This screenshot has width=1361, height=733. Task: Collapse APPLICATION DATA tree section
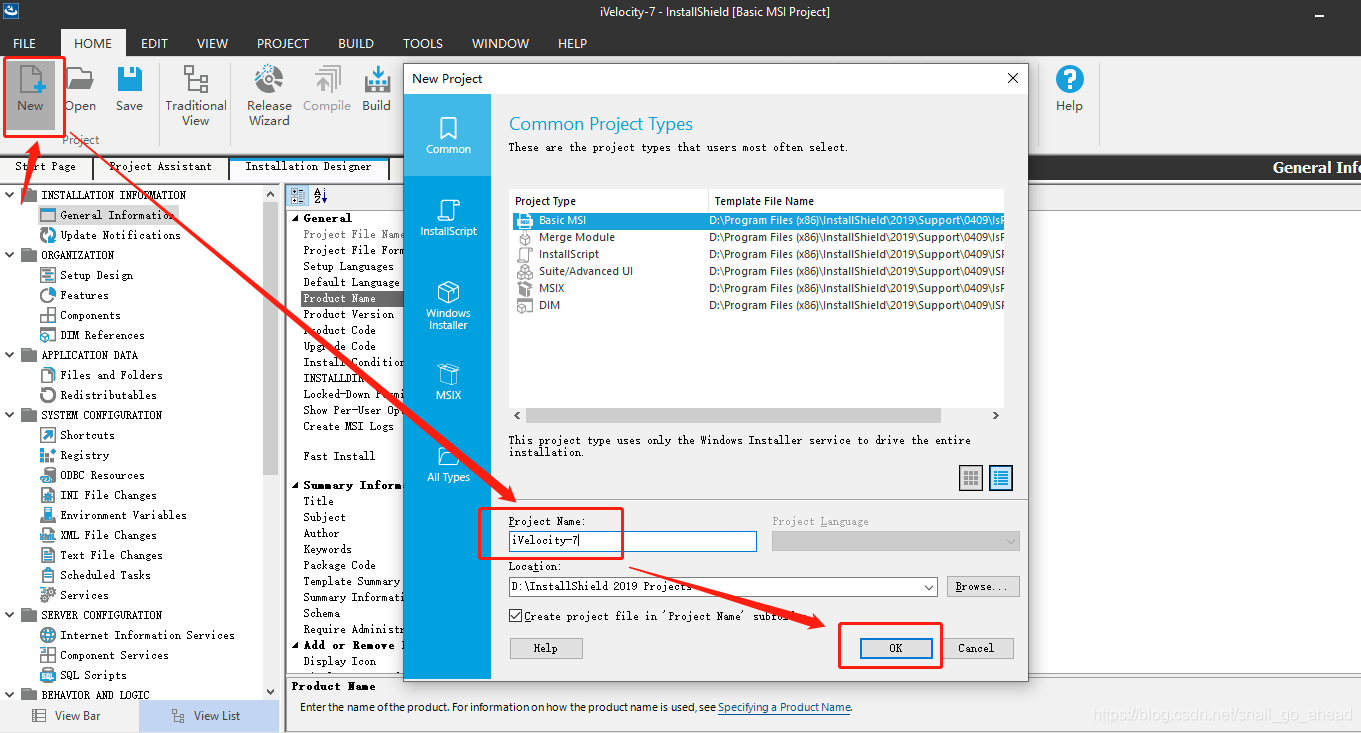tap(9, 355)
